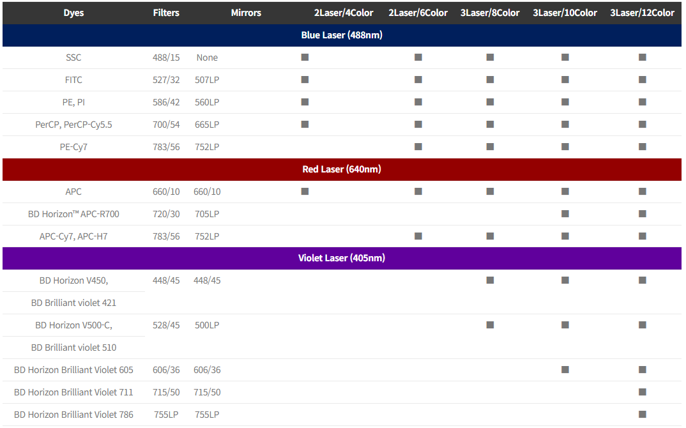686x428 pixels.
Task: Click the Blue Laser (488nm) banner
Action: (x=342, y=36)
